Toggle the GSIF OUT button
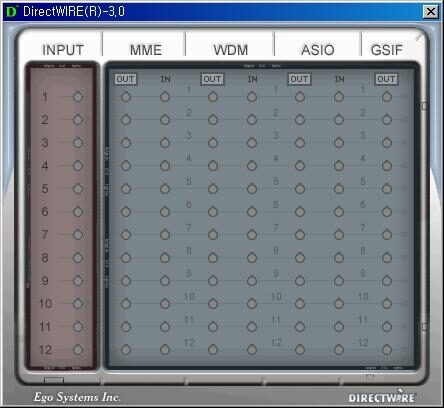Screen dimensions: 444x408 [x=386, y=79]
